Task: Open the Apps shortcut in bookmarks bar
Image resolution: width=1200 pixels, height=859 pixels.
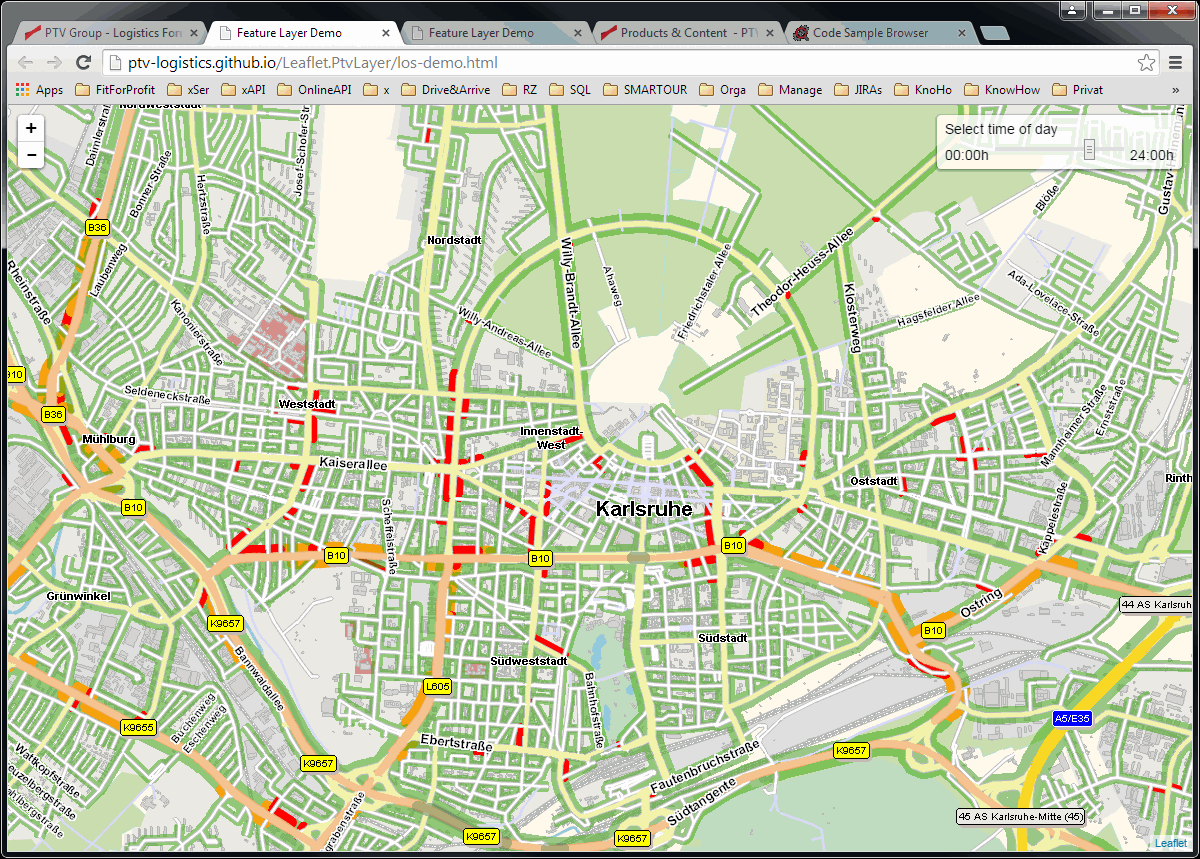Action: click(39, 90)
